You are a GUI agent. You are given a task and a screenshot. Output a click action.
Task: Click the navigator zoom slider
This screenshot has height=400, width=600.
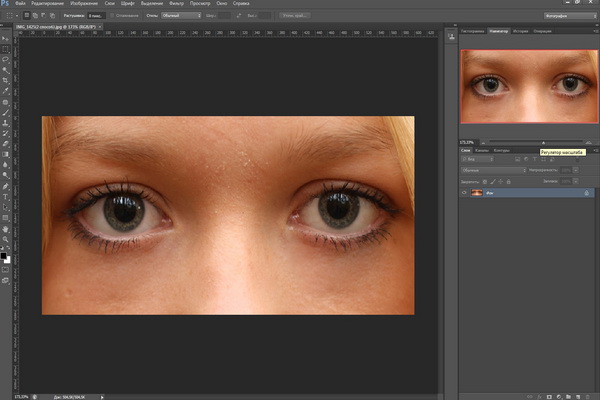coord(543,143)
